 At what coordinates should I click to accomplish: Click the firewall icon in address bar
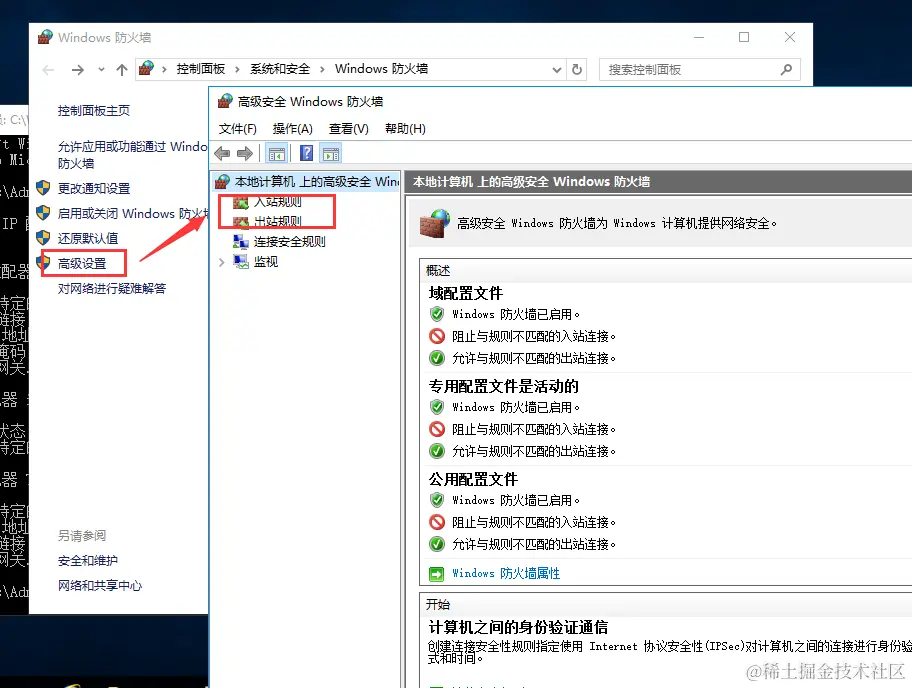(146, 69)
